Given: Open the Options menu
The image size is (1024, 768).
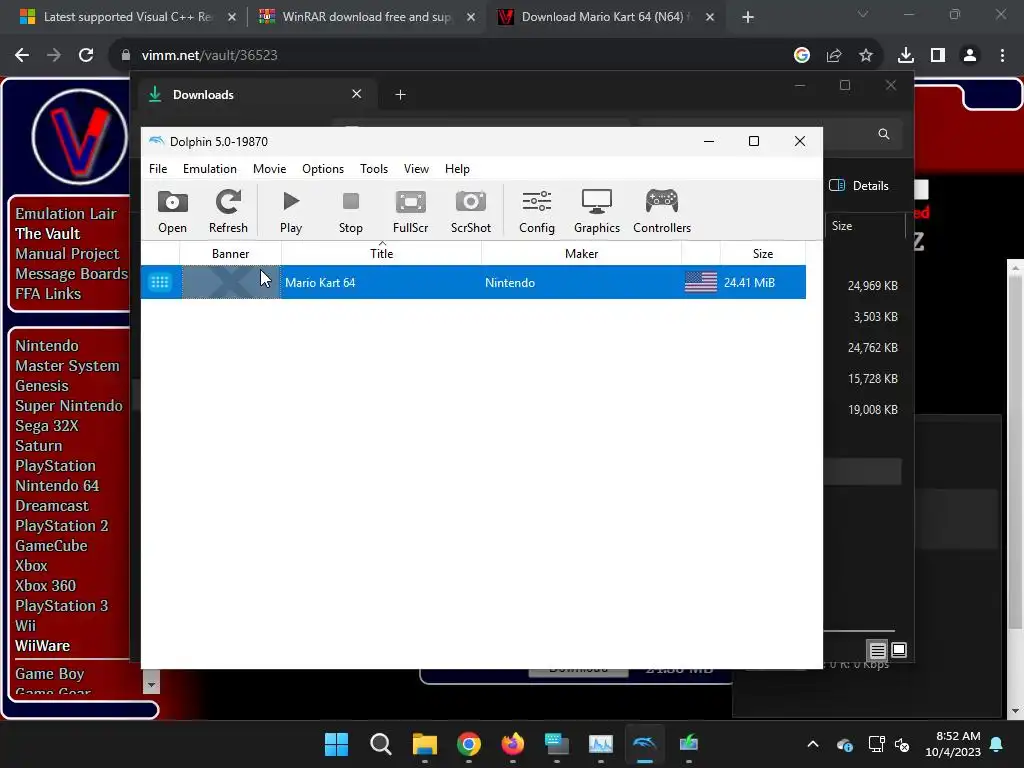Looking at the screenshot, I should click(x=323, y=168).
